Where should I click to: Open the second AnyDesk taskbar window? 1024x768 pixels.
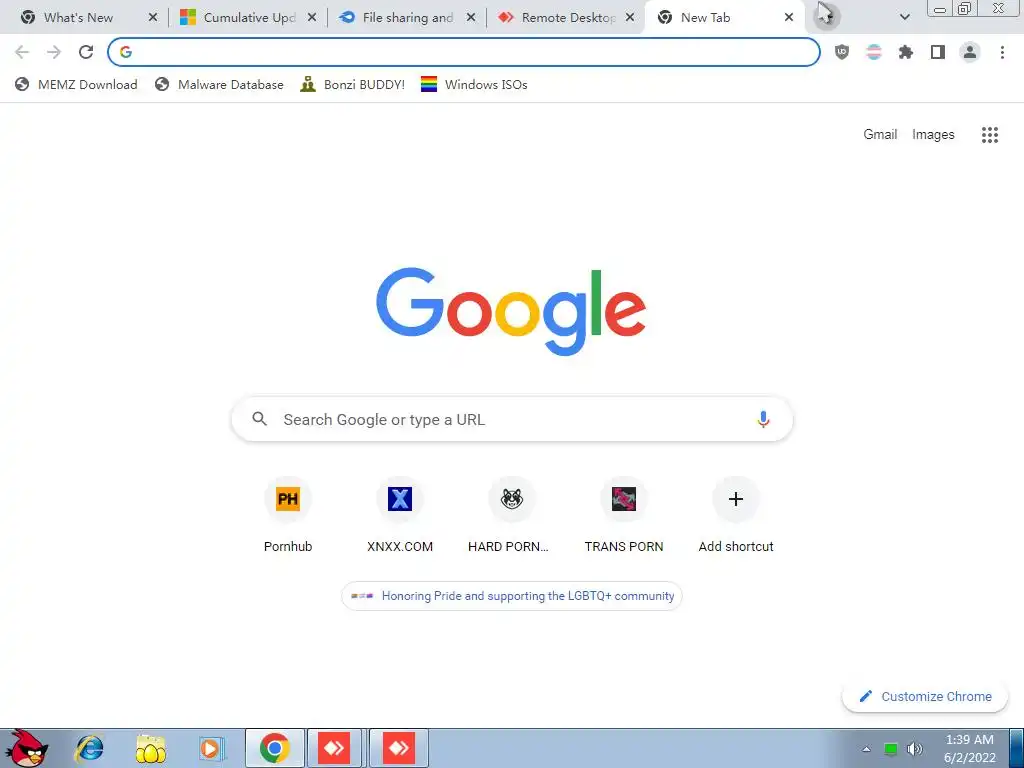coord(398,748)
